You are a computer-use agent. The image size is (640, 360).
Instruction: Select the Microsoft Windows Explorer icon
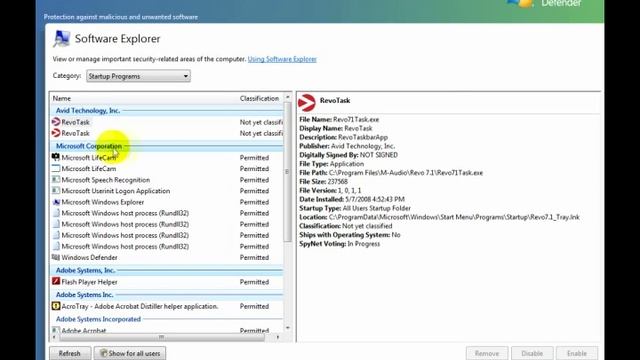pyautogui.click(x=56, y=202)
